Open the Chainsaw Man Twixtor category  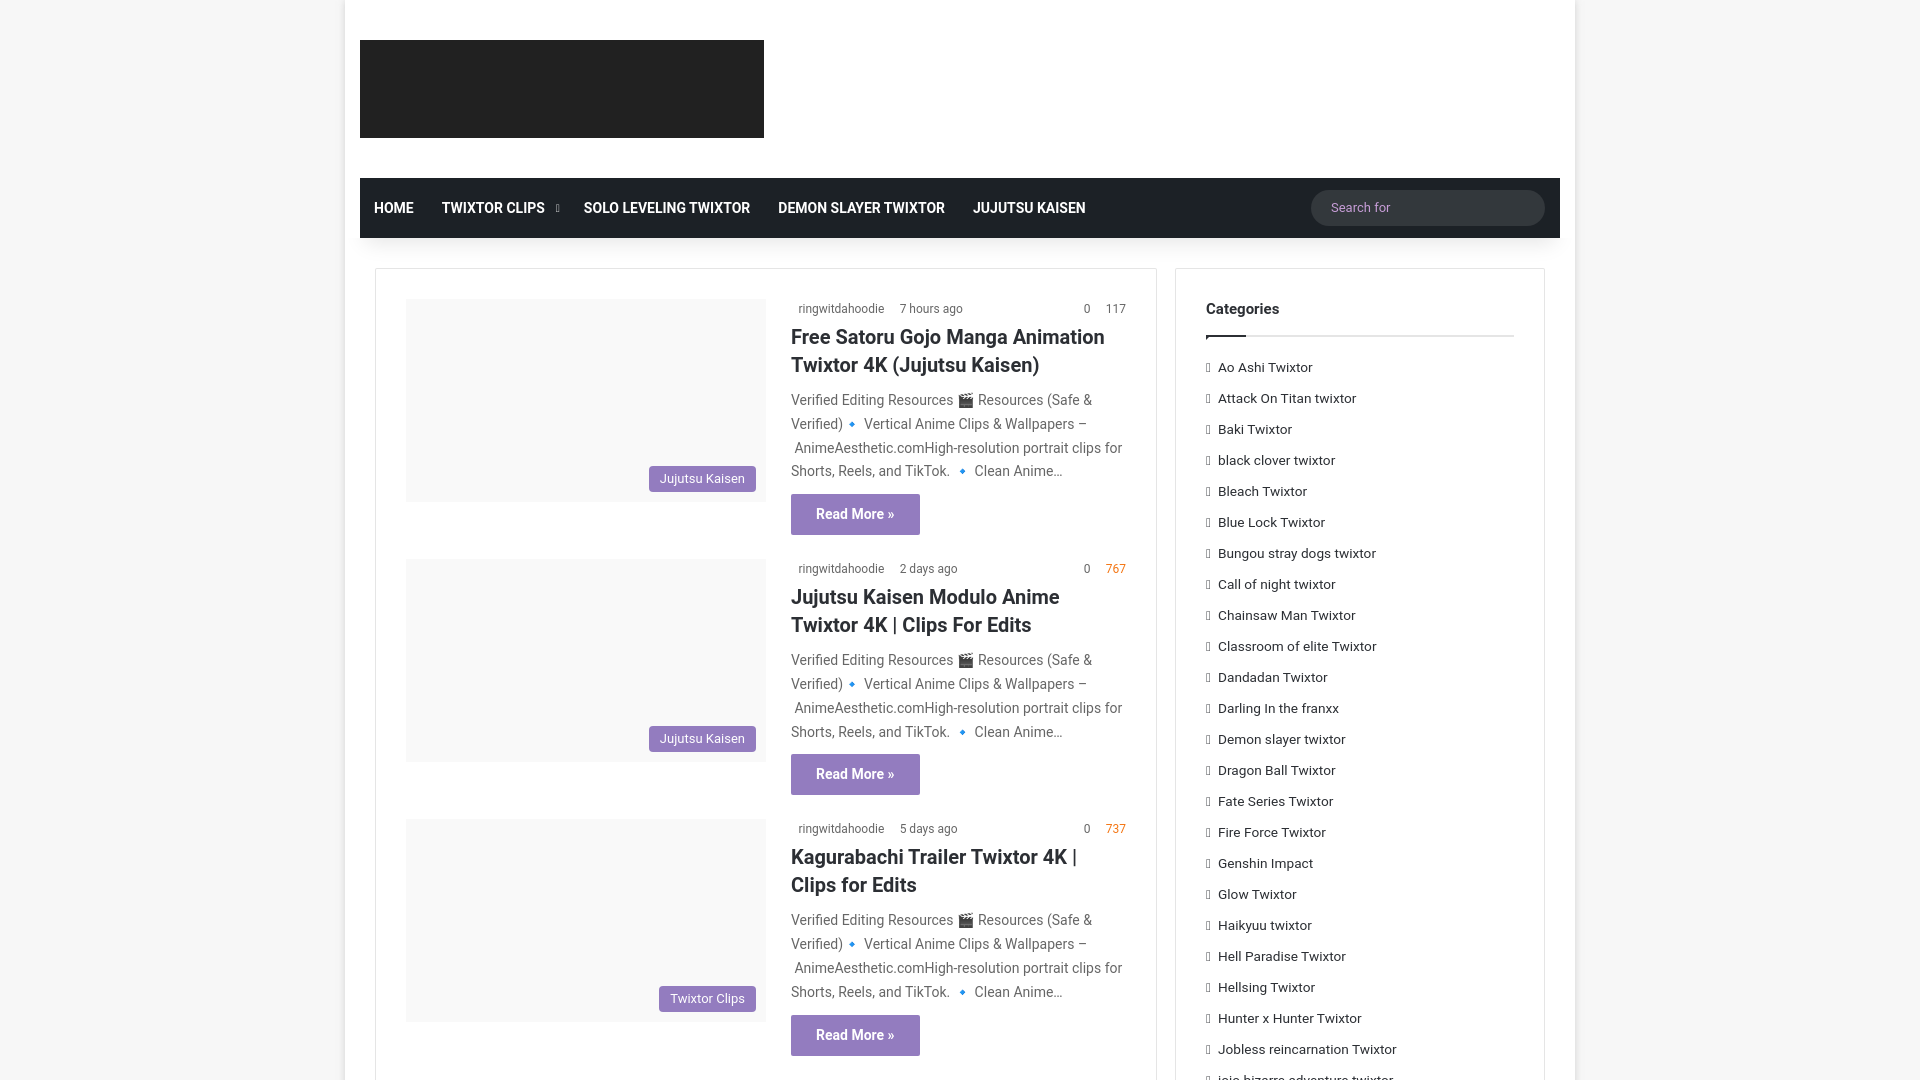[1286, 616]
